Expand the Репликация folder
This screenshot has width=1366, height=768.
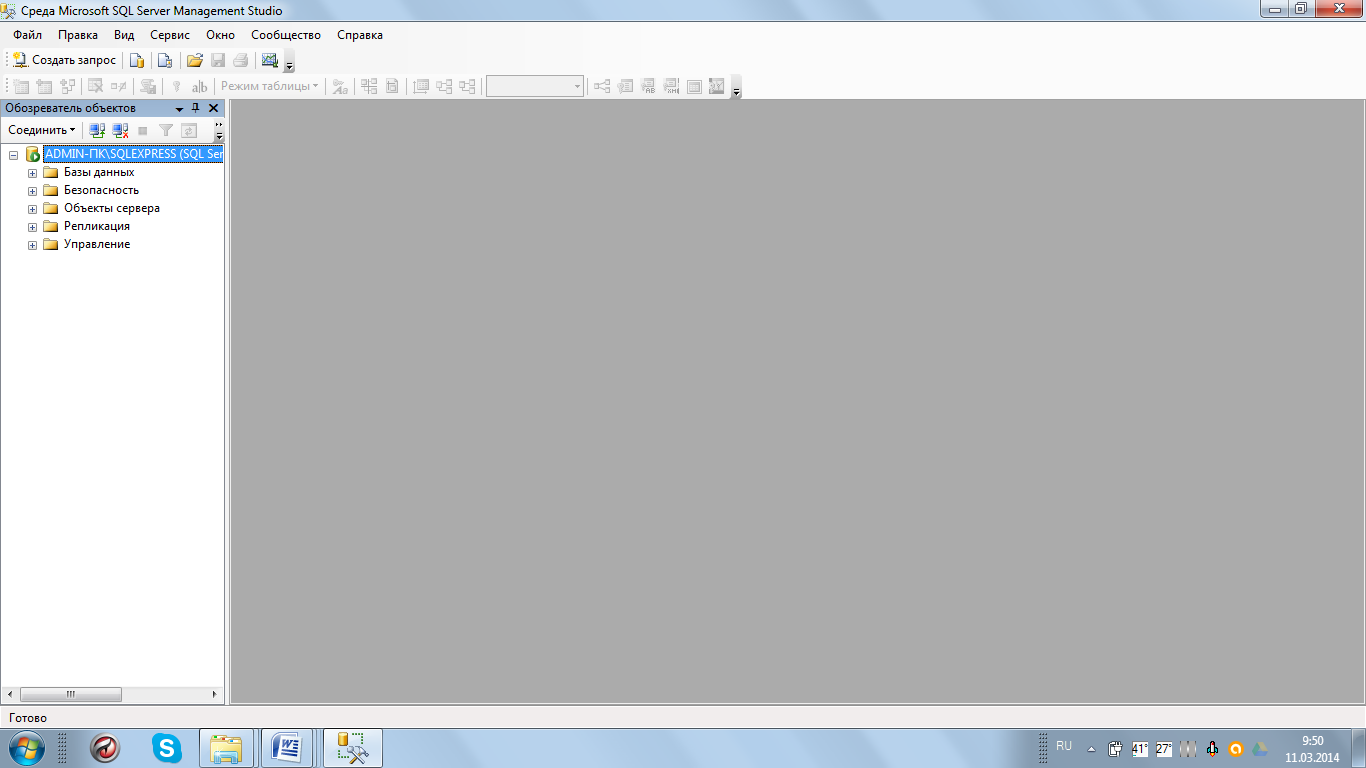[x=32, y=227]
